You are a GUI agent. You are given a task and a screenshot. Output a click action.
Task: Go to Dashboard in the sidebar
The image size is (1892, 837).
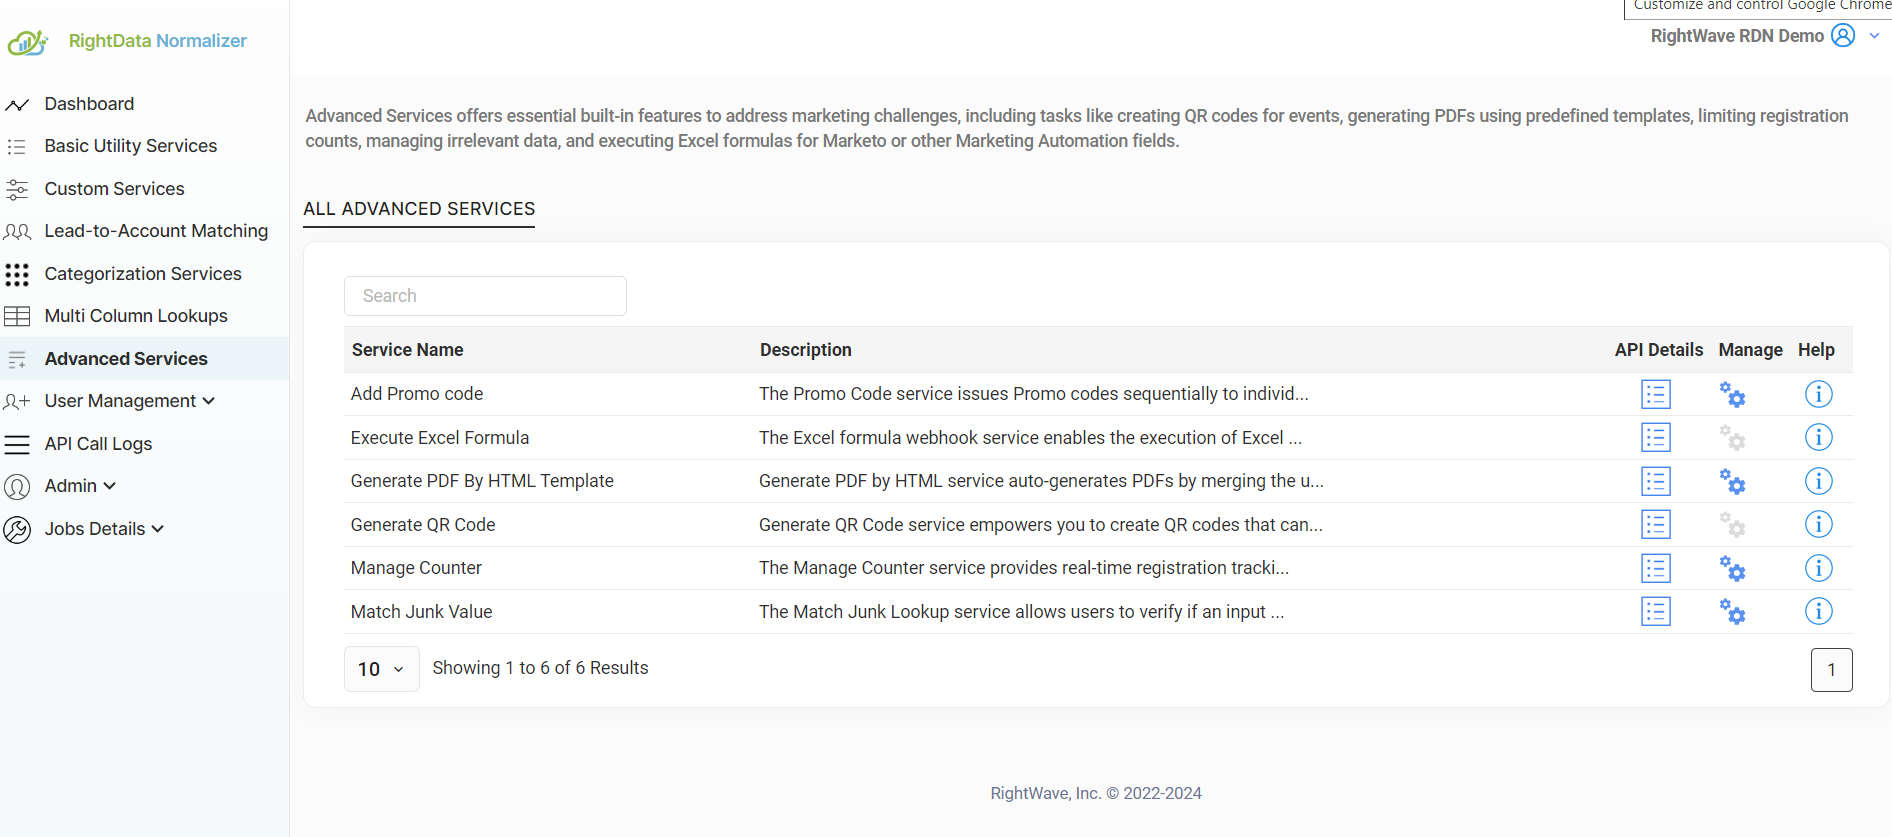pyautogui.click(x=89, y=104)
